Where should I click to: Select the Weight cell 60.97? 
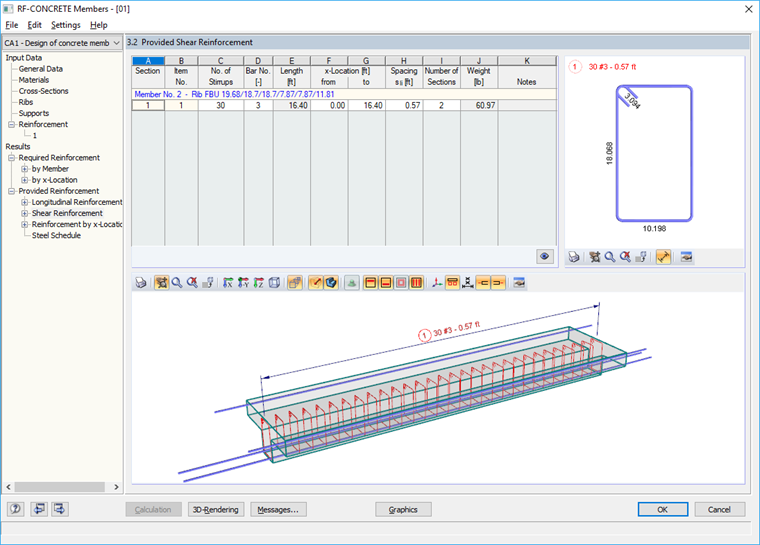click(479, 105)
